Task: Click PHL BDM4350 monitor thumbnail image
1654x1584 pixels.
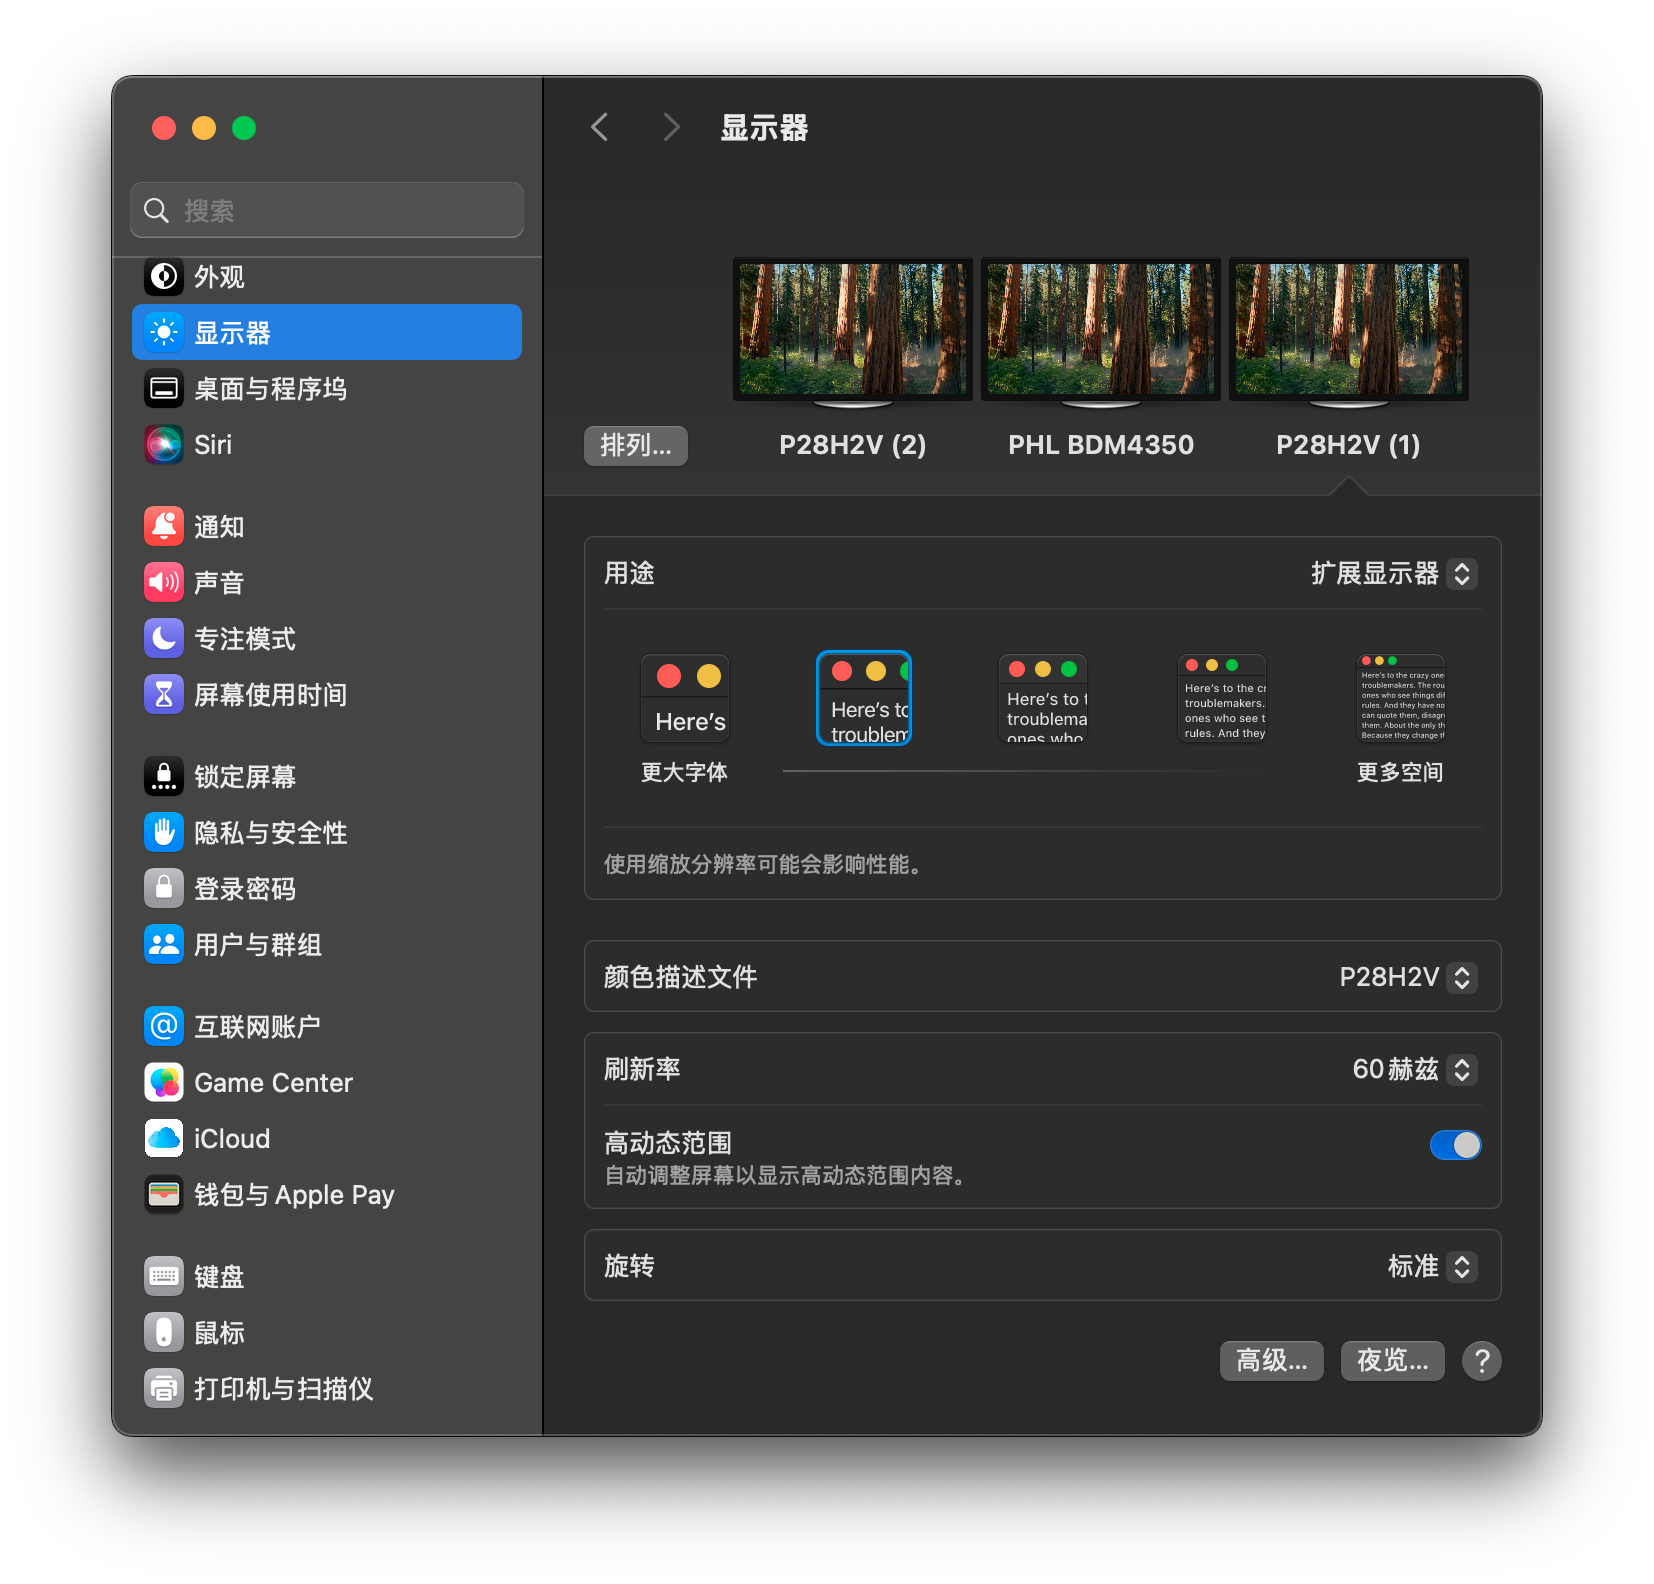Action: pyautogui.click(x=1101, y=332)
